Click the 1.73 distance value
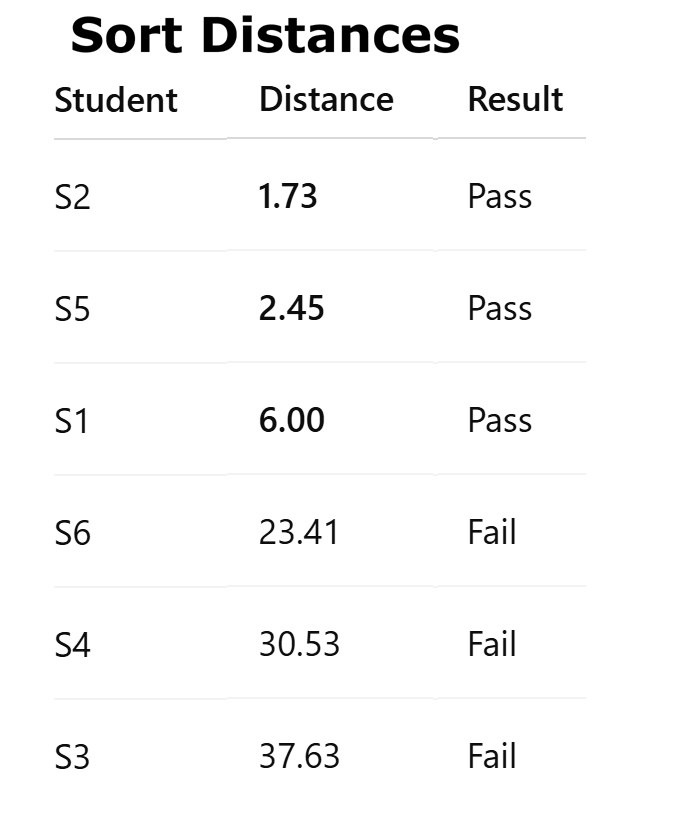The image size is (675, 838). tap(288, 197)
